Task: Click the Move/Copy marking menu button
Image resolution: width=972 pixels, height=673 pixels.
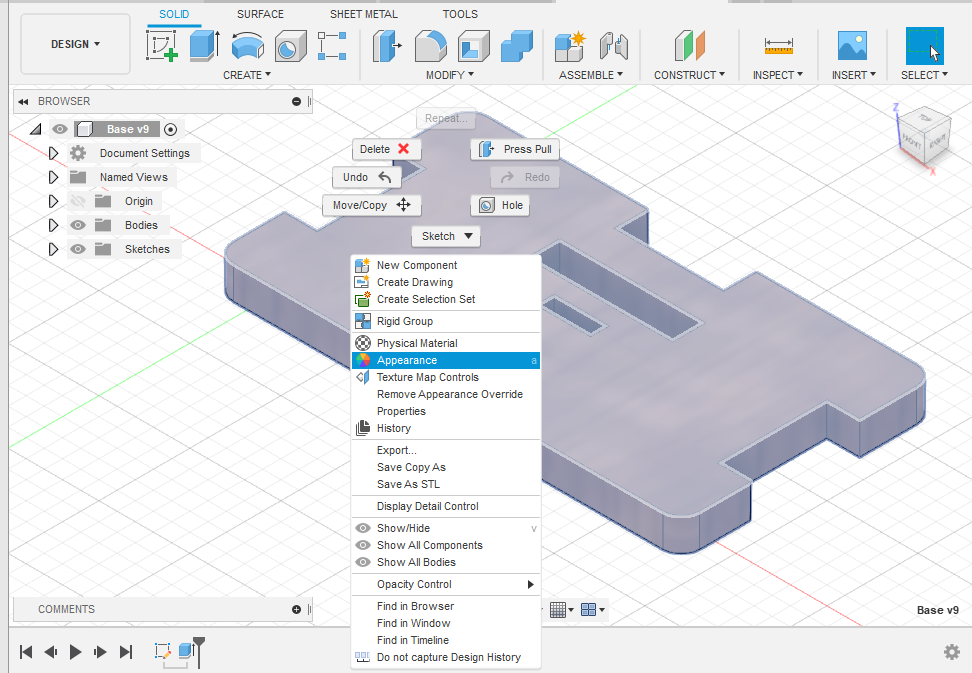Action: click(x=371, y=205)
